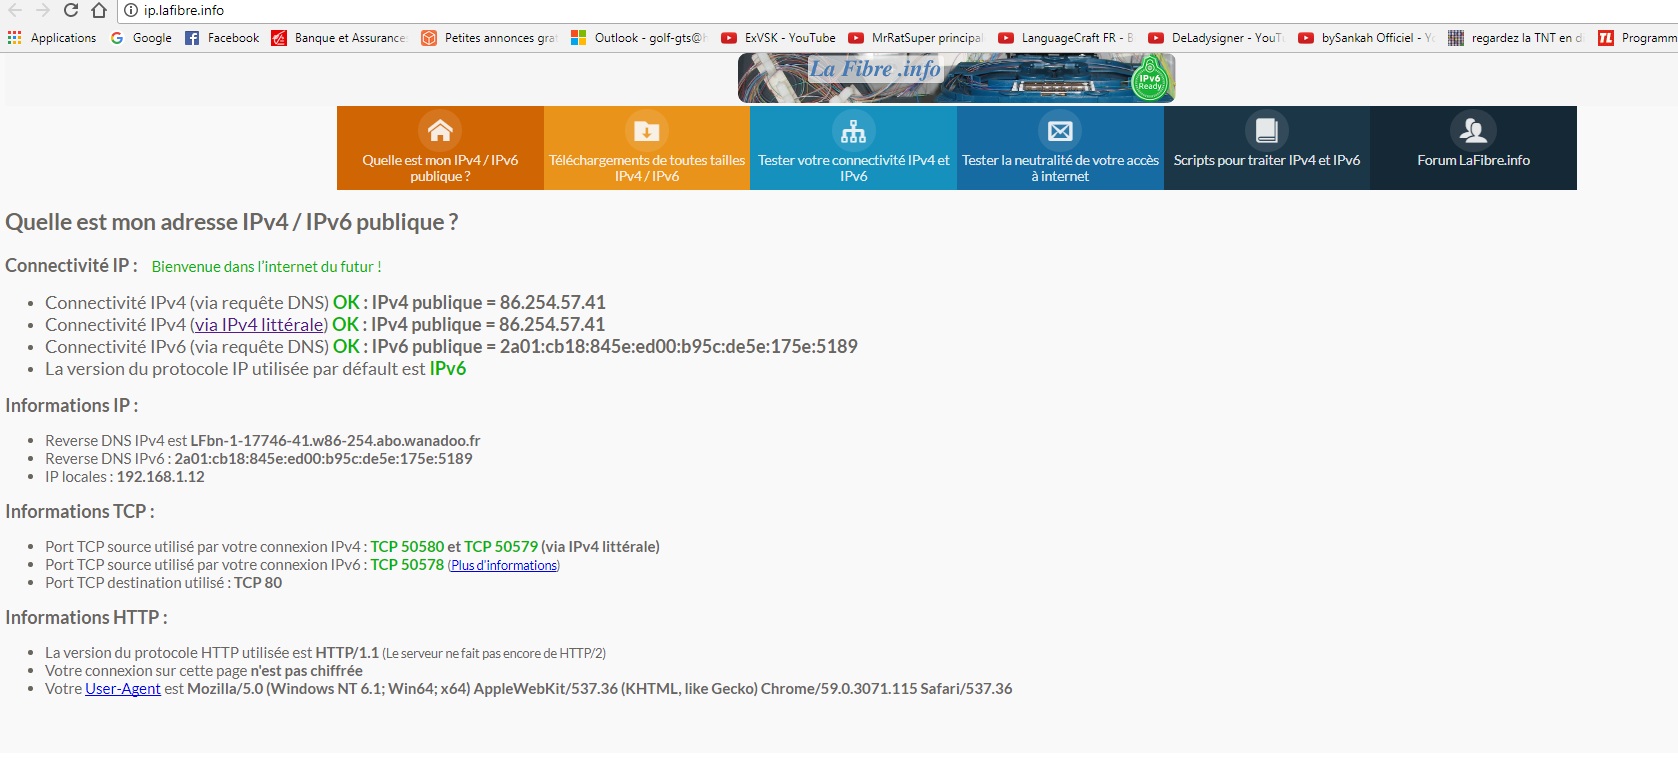The height and width of the screenshot is (770, 1678).
Task: Open LanguageCraft FR bookmark
Action: (x=1066, y=38)
